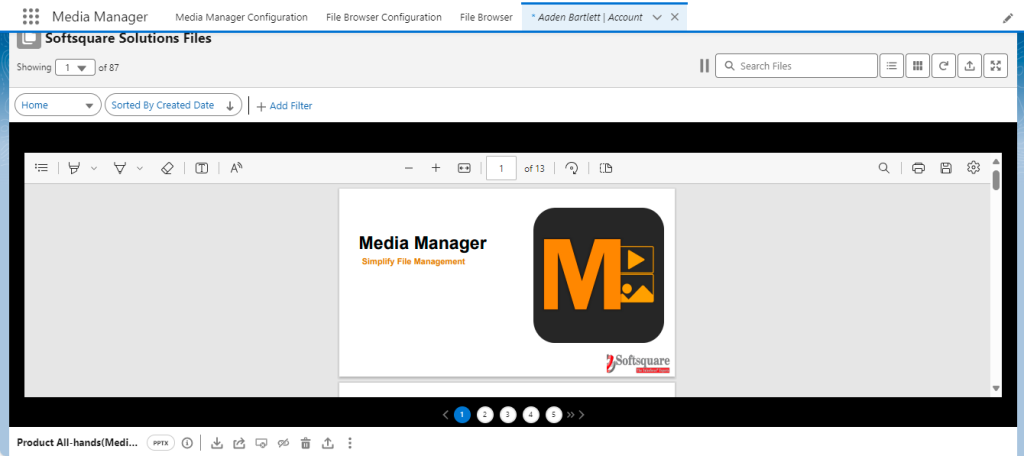Image resolution: width=1024 pixels, height=456 pixels.
Task: Expand the highlighter tool options arrow
Action: [x=93, y=168]
